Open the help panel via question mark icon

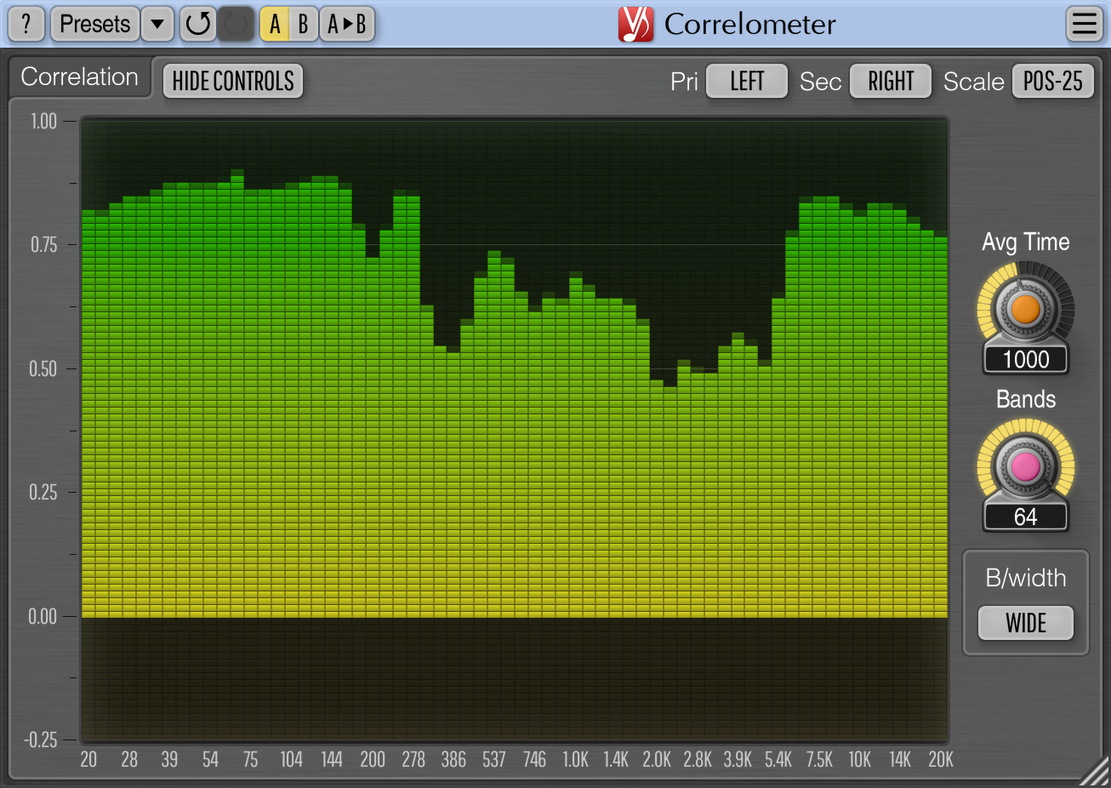(x=25, y=24)
